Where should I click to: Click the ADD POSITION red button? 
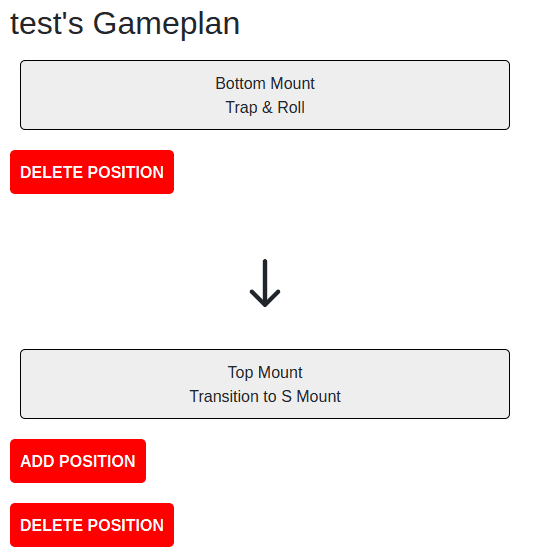[x=78, y=461]
